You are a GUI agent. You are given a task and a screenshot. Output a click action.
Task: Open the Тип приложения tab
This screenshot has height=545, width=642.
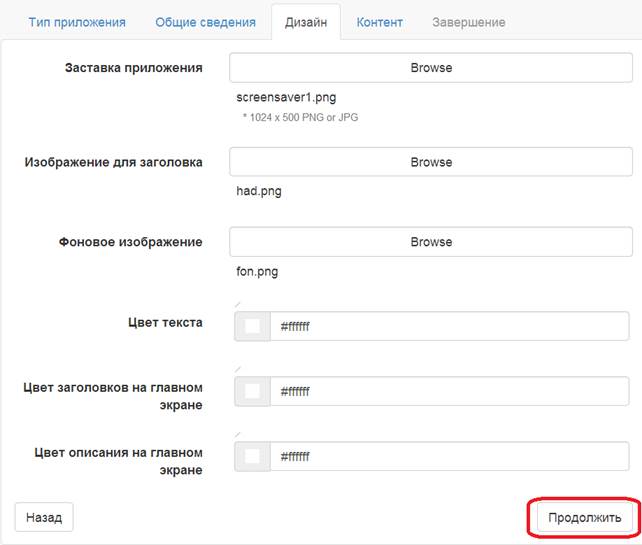coord(77,22)
